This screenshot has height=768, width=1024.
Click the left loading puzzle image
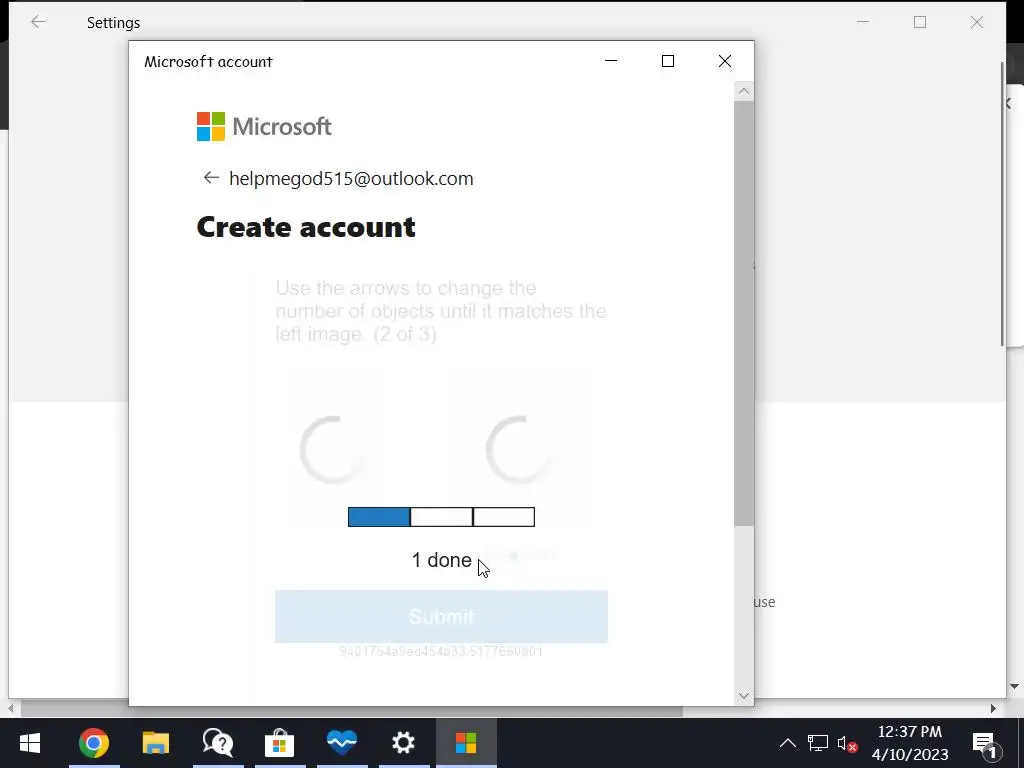(x=333, y=451)
